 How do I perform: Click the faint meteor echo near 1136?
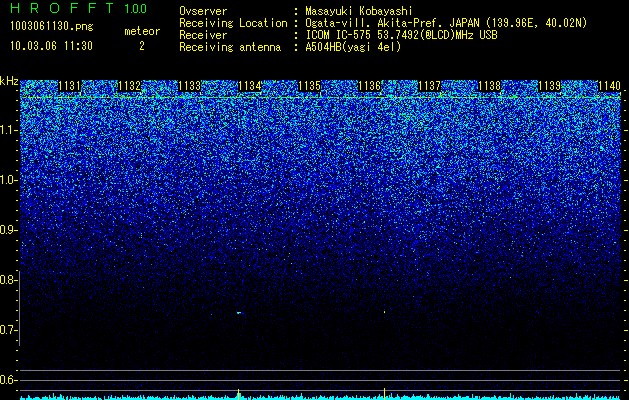click(x=385, y=311)
